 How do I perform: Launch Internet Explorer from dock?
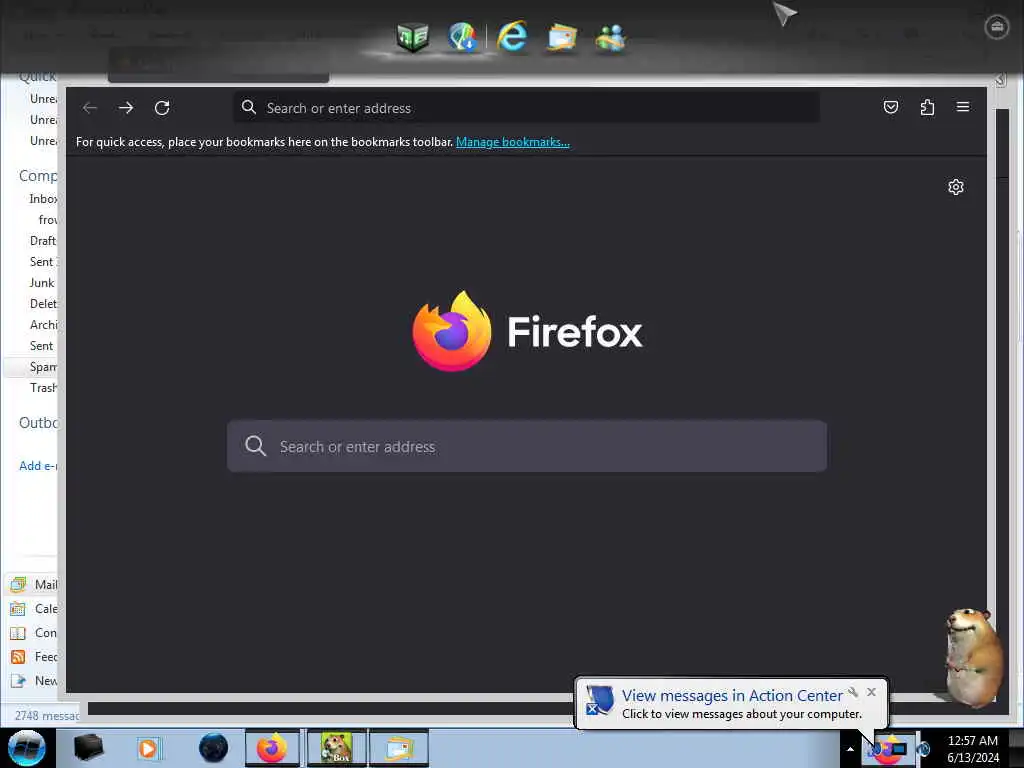click(x=512, y=36)
